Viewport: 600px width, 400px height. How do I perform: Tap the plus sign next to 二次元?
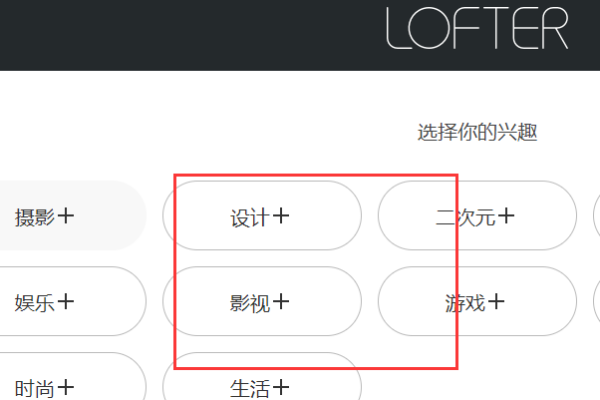click(506, 216)
